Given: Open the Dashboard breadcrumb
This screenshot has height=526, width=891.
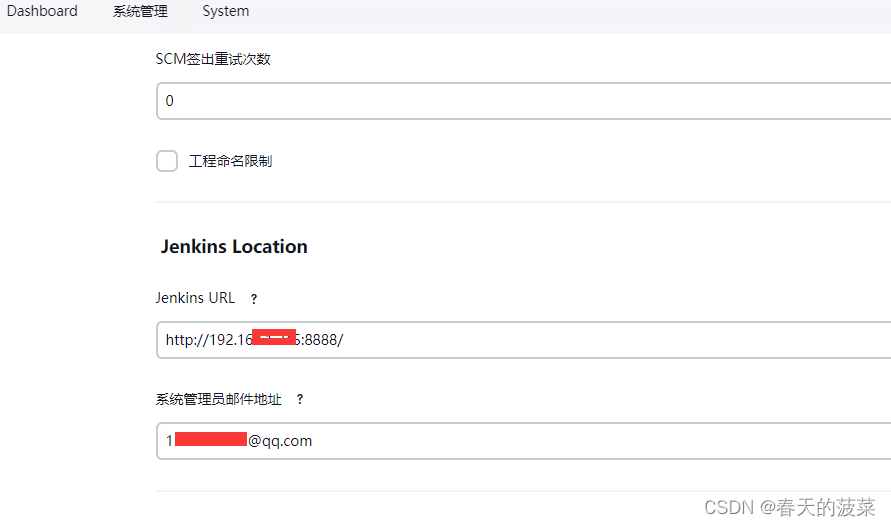Looking at the screenshot, I should (42, 11).
